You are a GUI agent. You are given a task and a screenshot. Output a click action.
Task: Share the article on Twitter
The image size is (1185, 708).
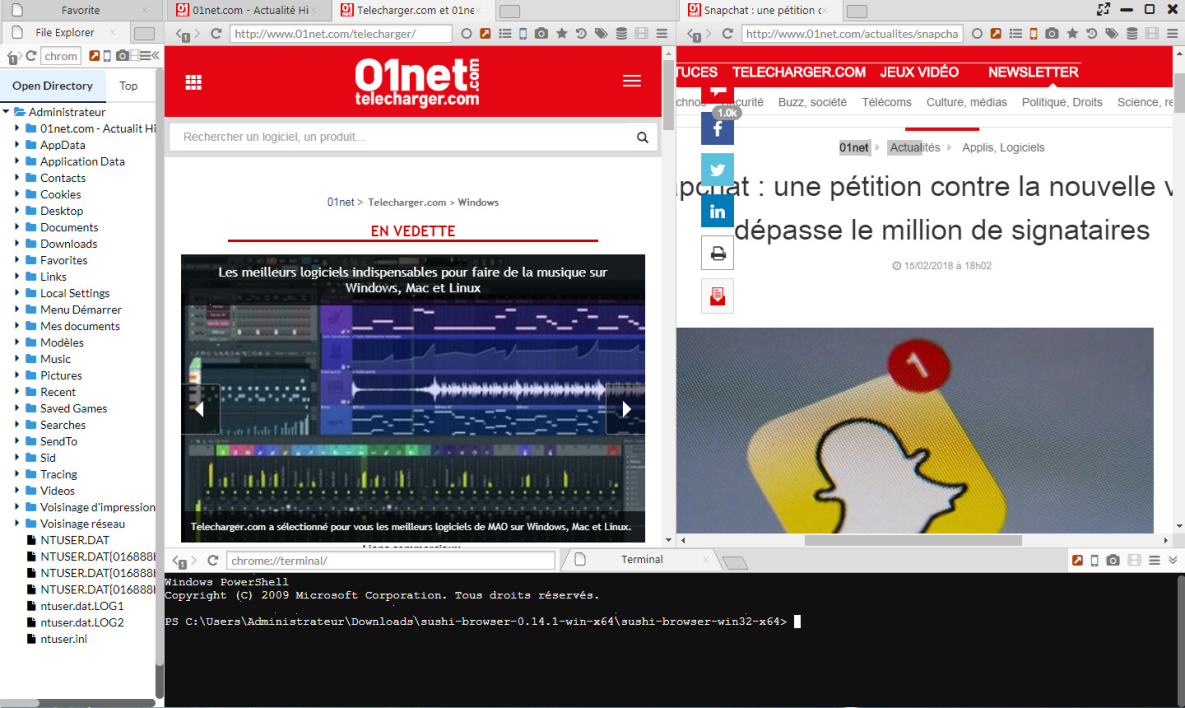coord(717,170)
